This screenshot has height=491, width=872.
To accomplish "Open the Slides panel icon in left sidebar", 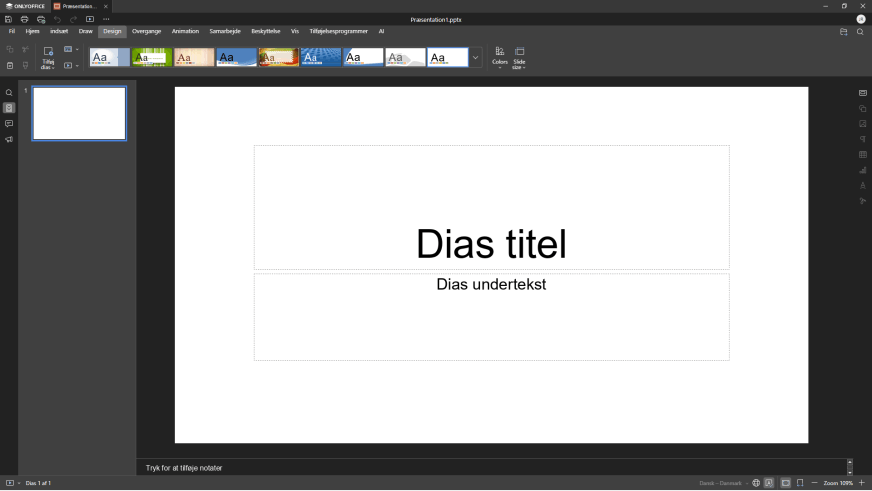I will pyautogui.click(x=9, y=108).
